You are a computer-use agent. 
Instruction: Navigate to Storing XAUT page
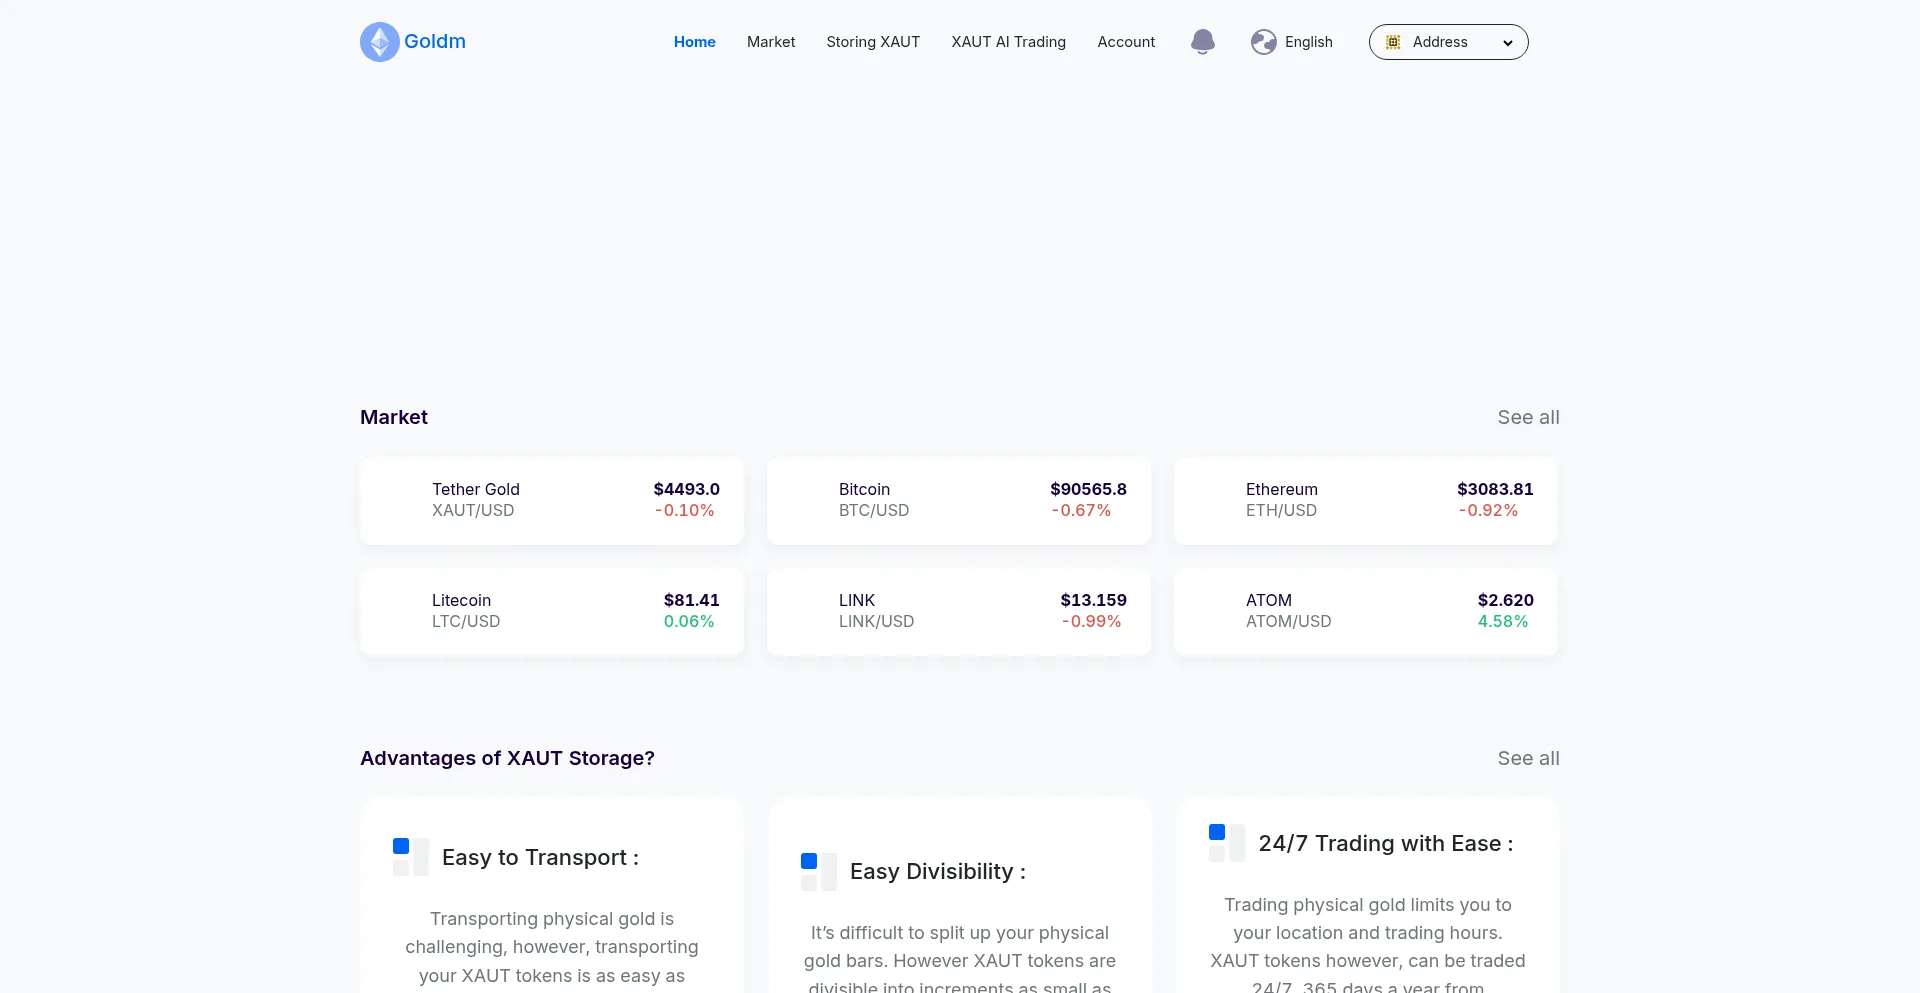click(873, 42)
